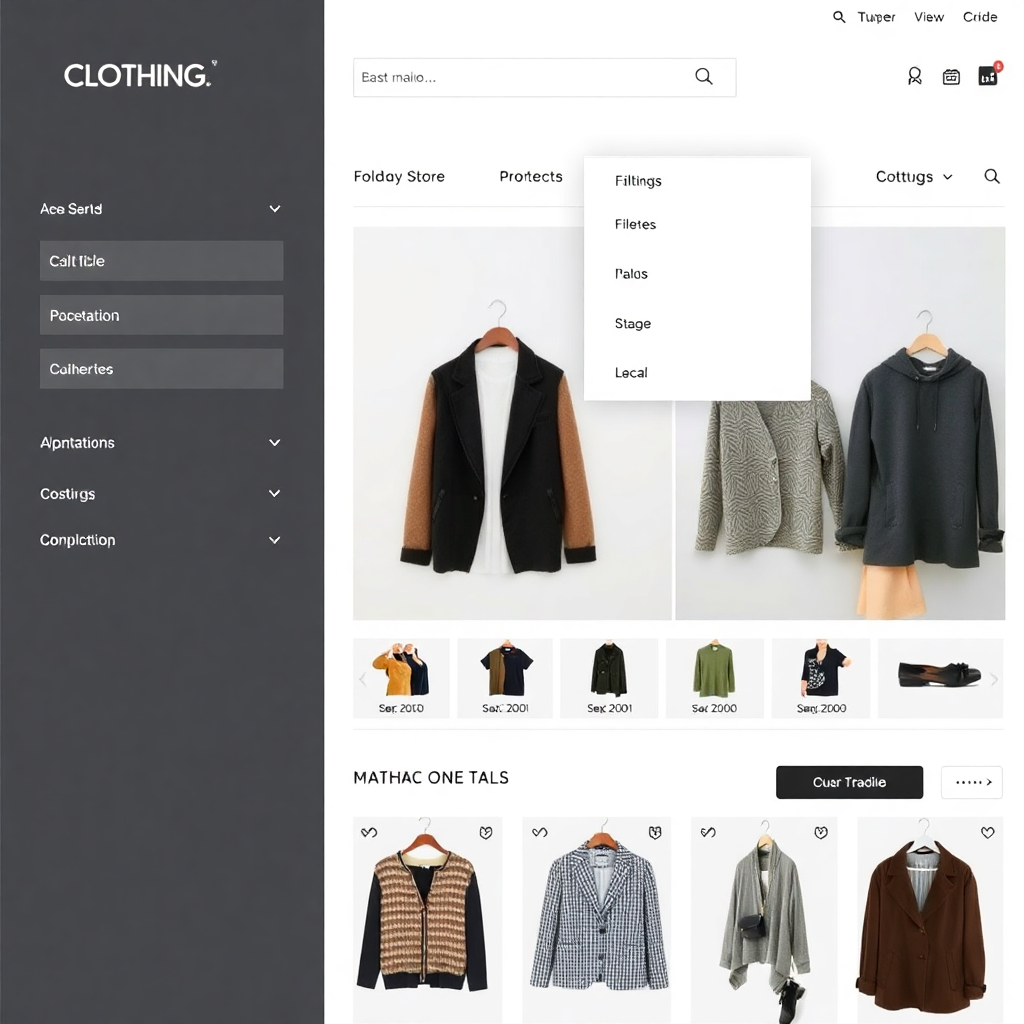The image size is (1024, 1024).
Task: Click the Cuar Tradie button
Action: tap(849, 782)
